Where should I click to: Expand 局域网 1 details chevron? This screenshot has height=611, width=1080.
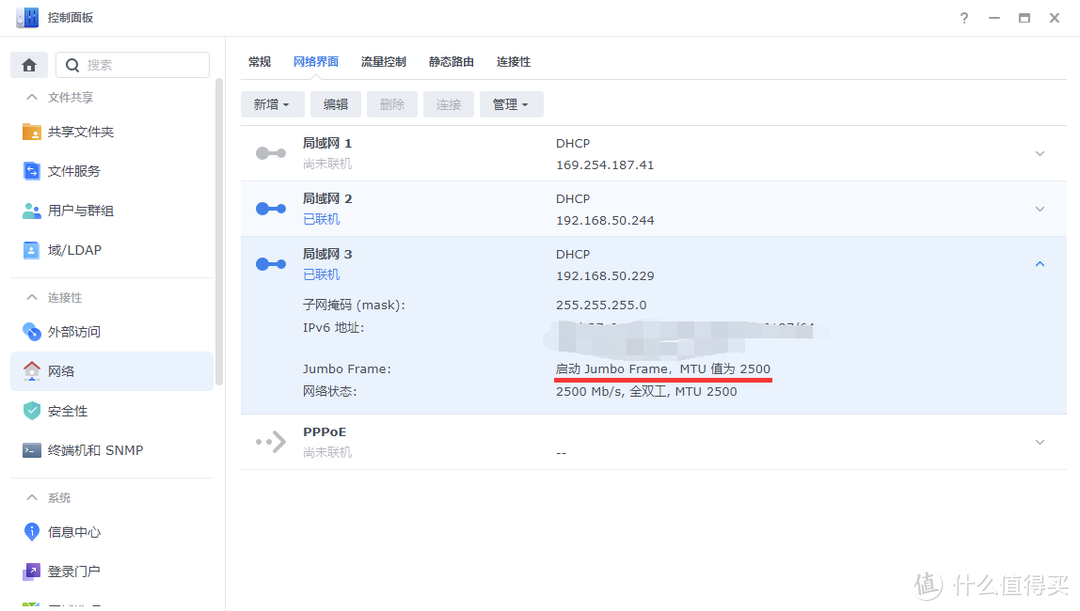tap(1039, 154)
